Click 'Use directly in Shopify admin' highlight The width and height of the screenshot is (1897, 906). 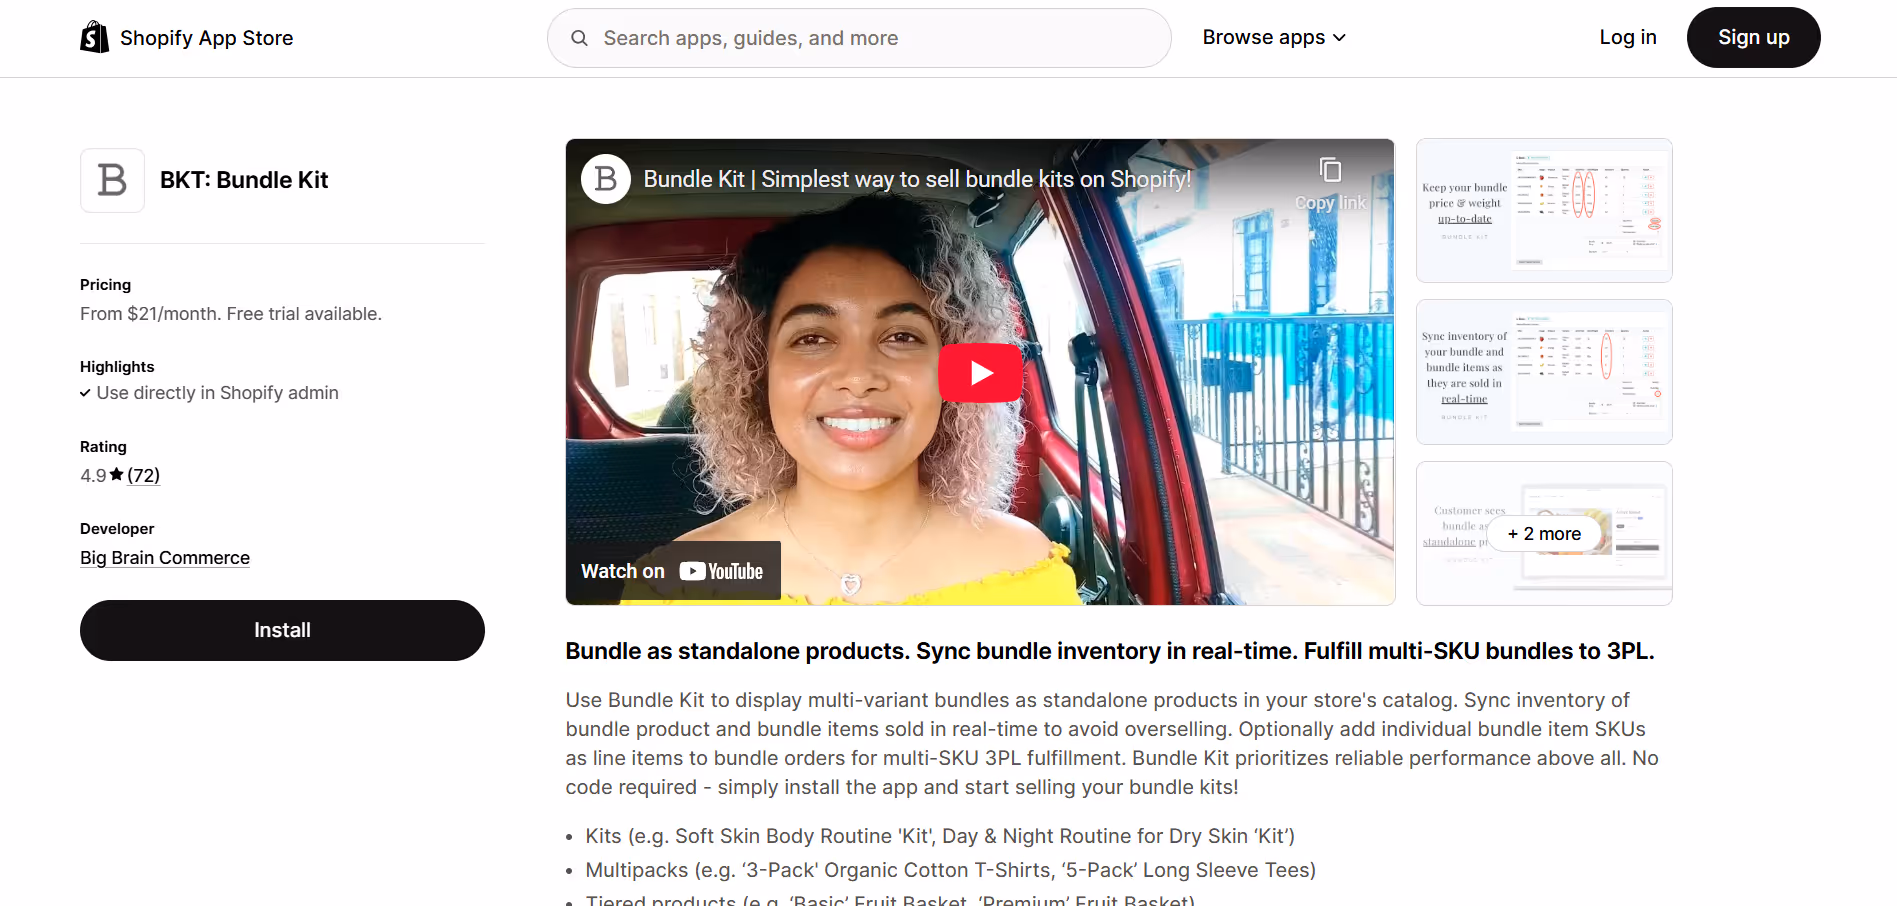(x=218, y=393)
